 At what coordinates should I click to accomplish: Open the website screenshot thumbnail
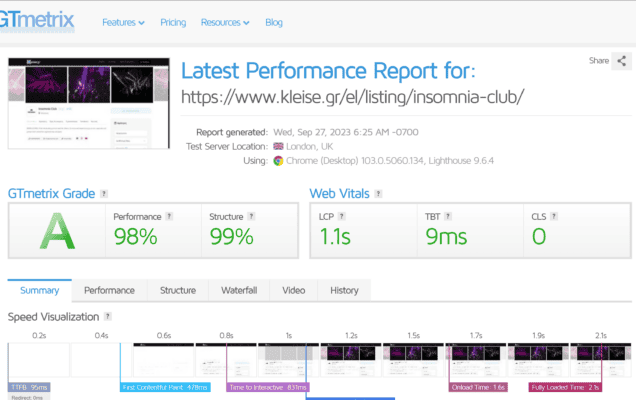[89, 103]
